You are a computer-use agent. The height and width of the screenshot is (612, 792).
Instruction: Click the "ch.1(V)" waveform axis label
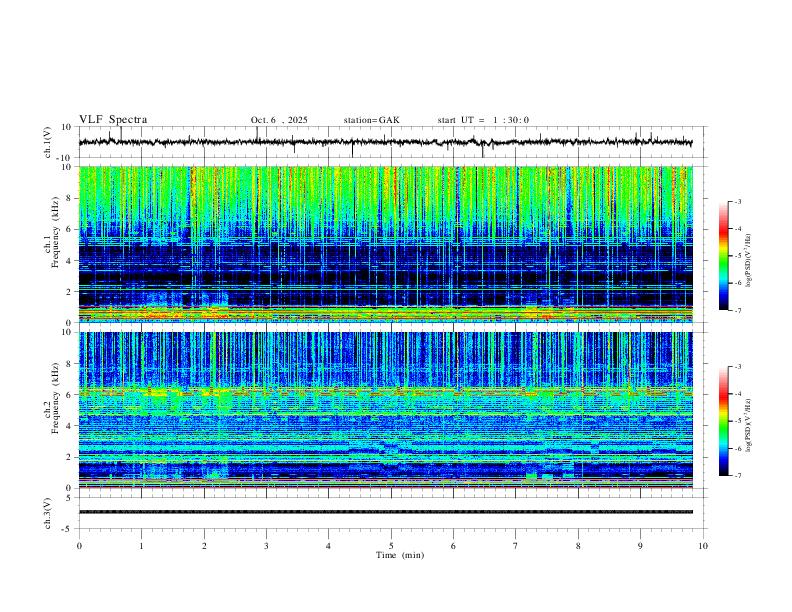48,142
